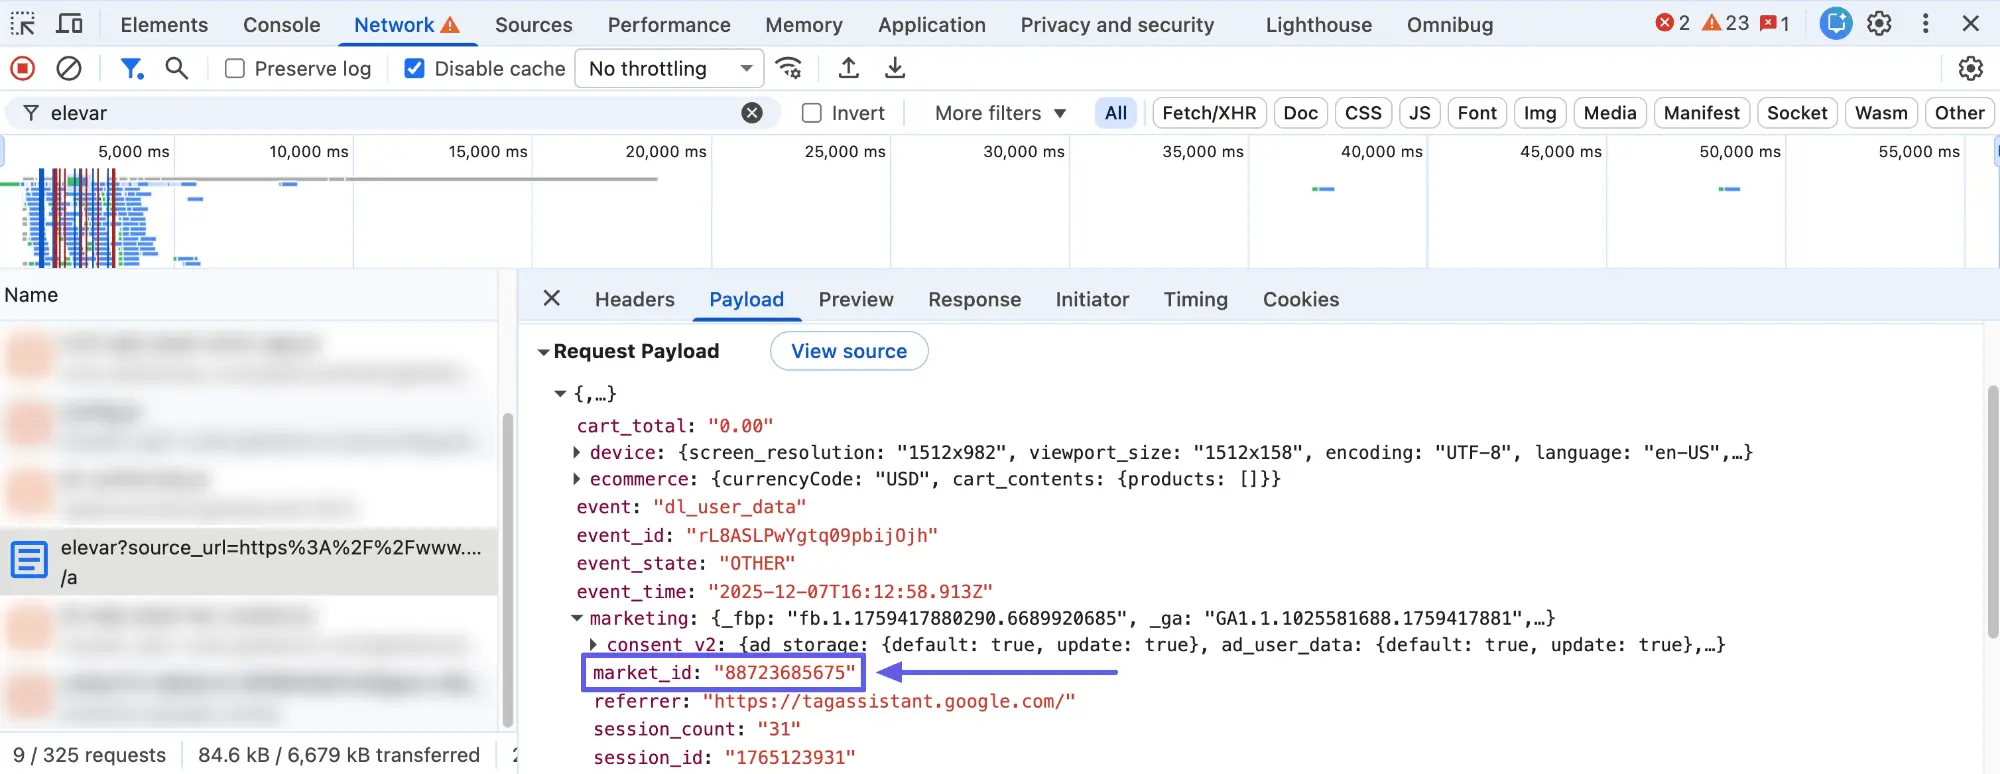Click the warnings count indicator showing 23
The image size is (2000, 774).
coord(1725,23)
